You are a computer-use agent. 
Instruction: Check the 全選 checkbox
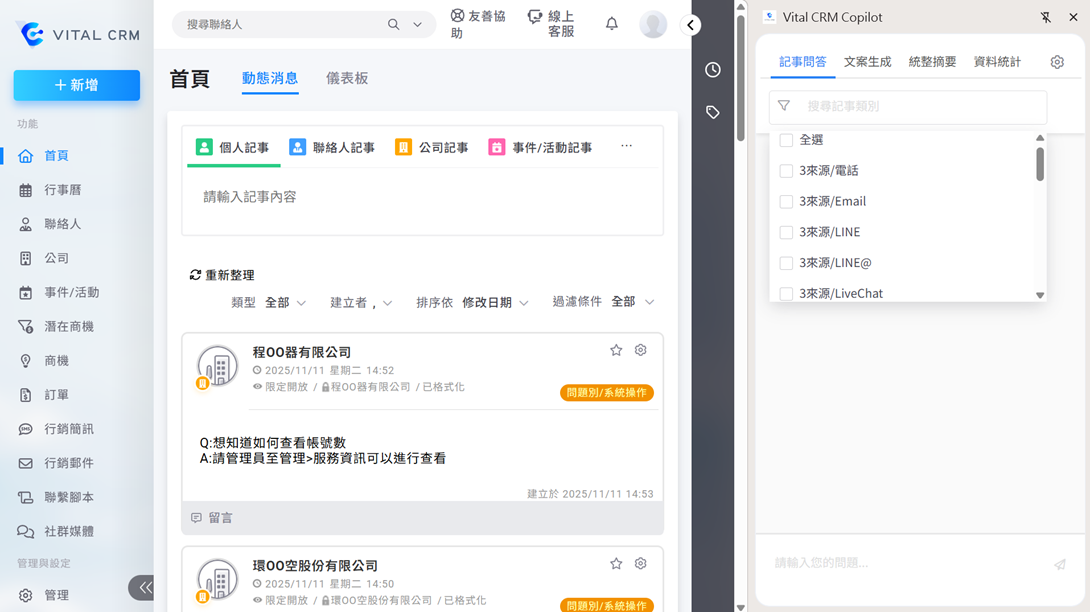[x=786, y=140]
